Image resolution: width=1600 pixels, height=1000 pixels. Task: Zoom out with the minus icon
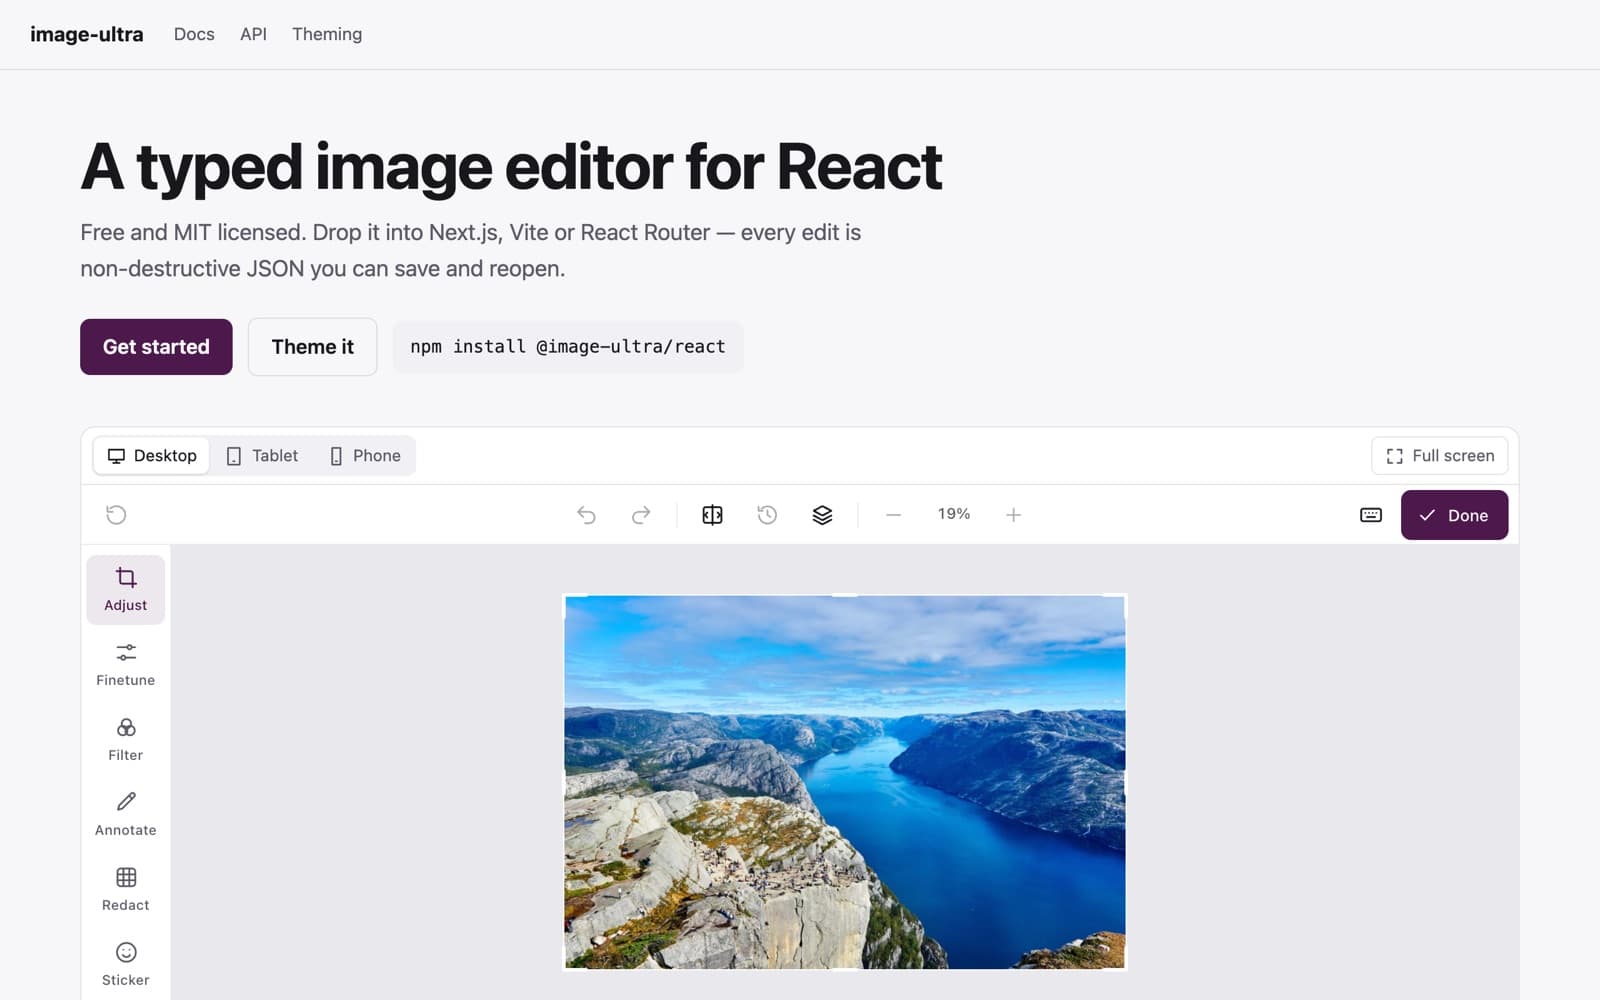tap(894, 515)
